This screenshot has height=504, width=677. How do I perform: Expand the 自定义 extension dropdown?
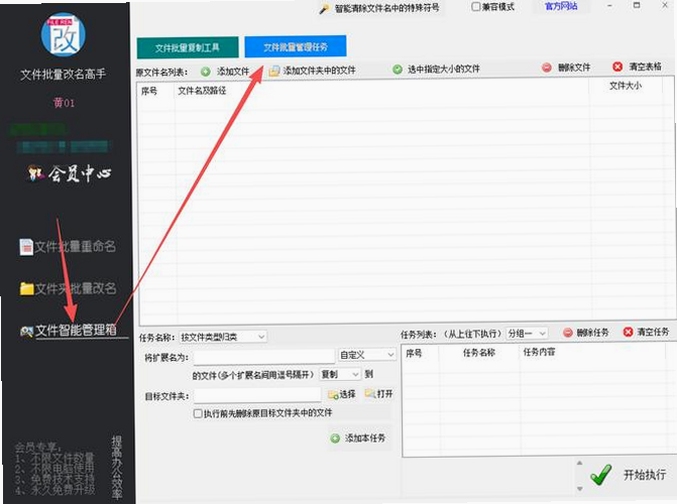367,355
